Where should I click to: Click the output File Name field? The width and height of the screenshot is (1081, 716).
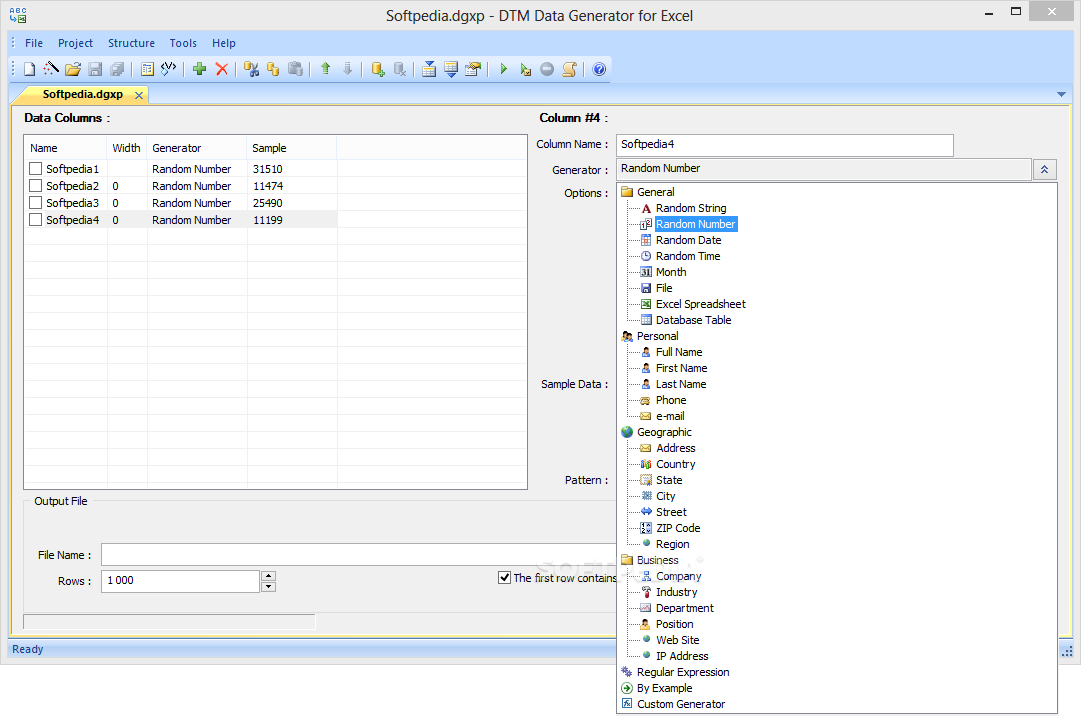tap(358, 555)
